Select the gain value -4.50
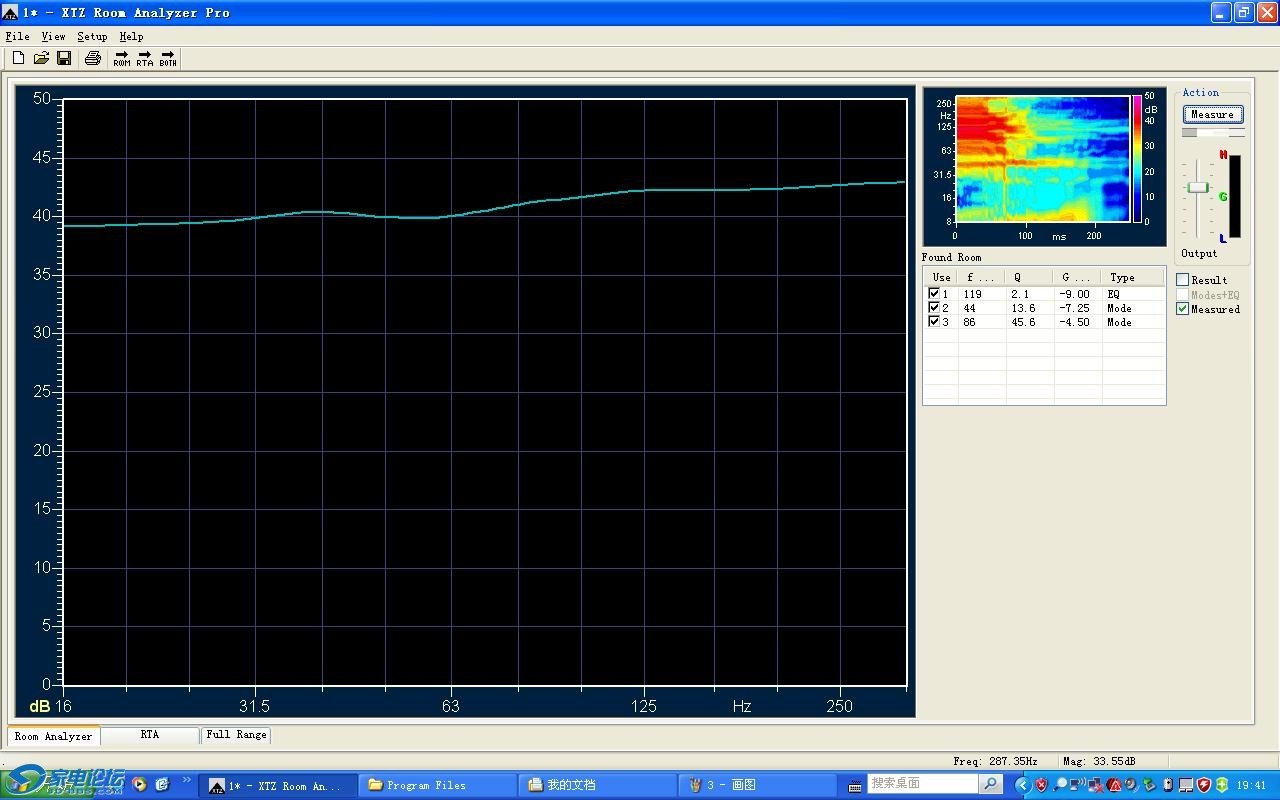The image size is (1280, 800). click(x=1075, y=322)
